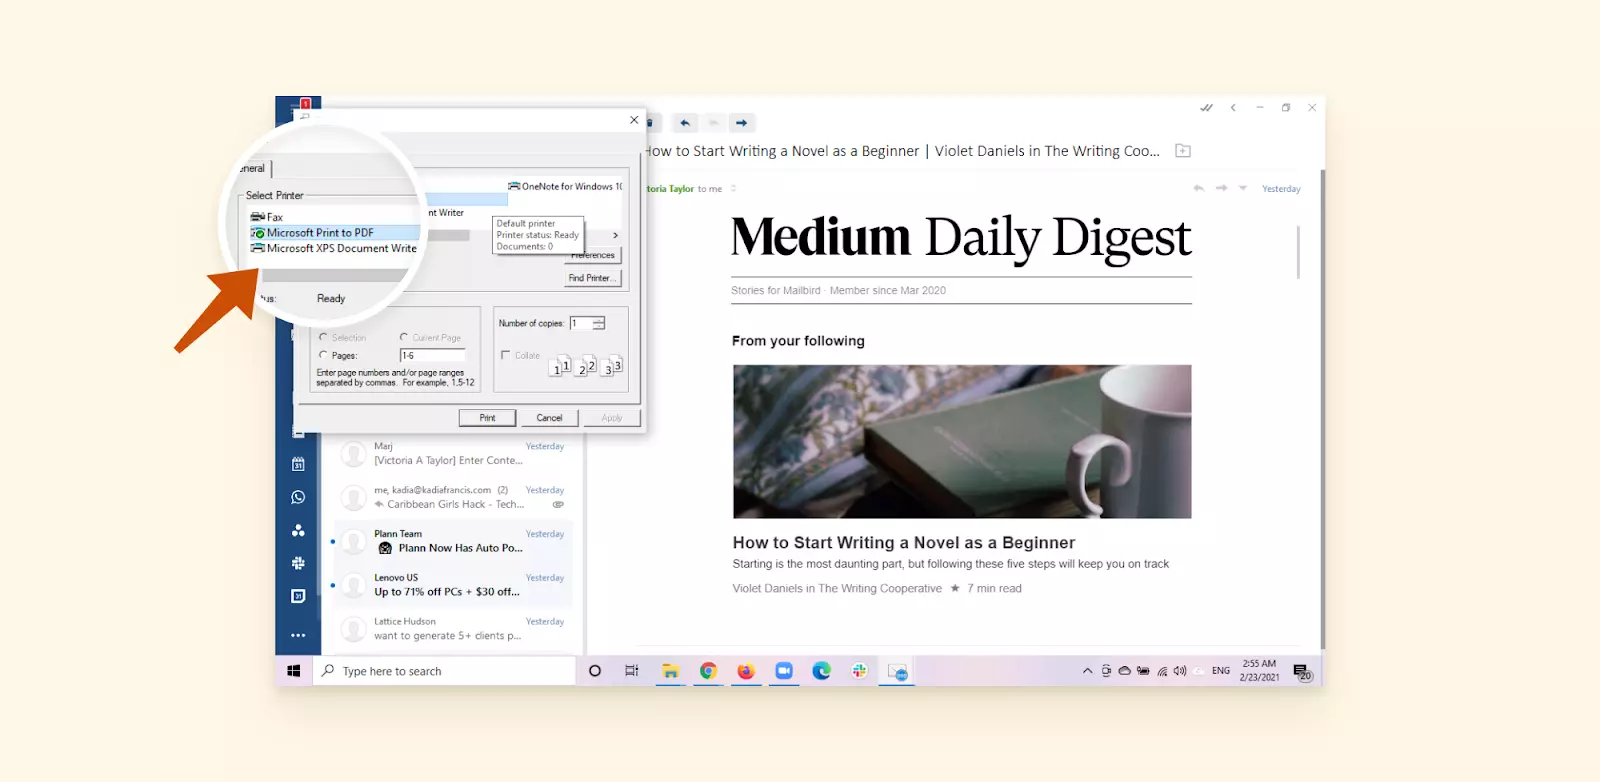Select the Current Page radio button
The width and height of the screenshot is (1600, 782).
404,337
